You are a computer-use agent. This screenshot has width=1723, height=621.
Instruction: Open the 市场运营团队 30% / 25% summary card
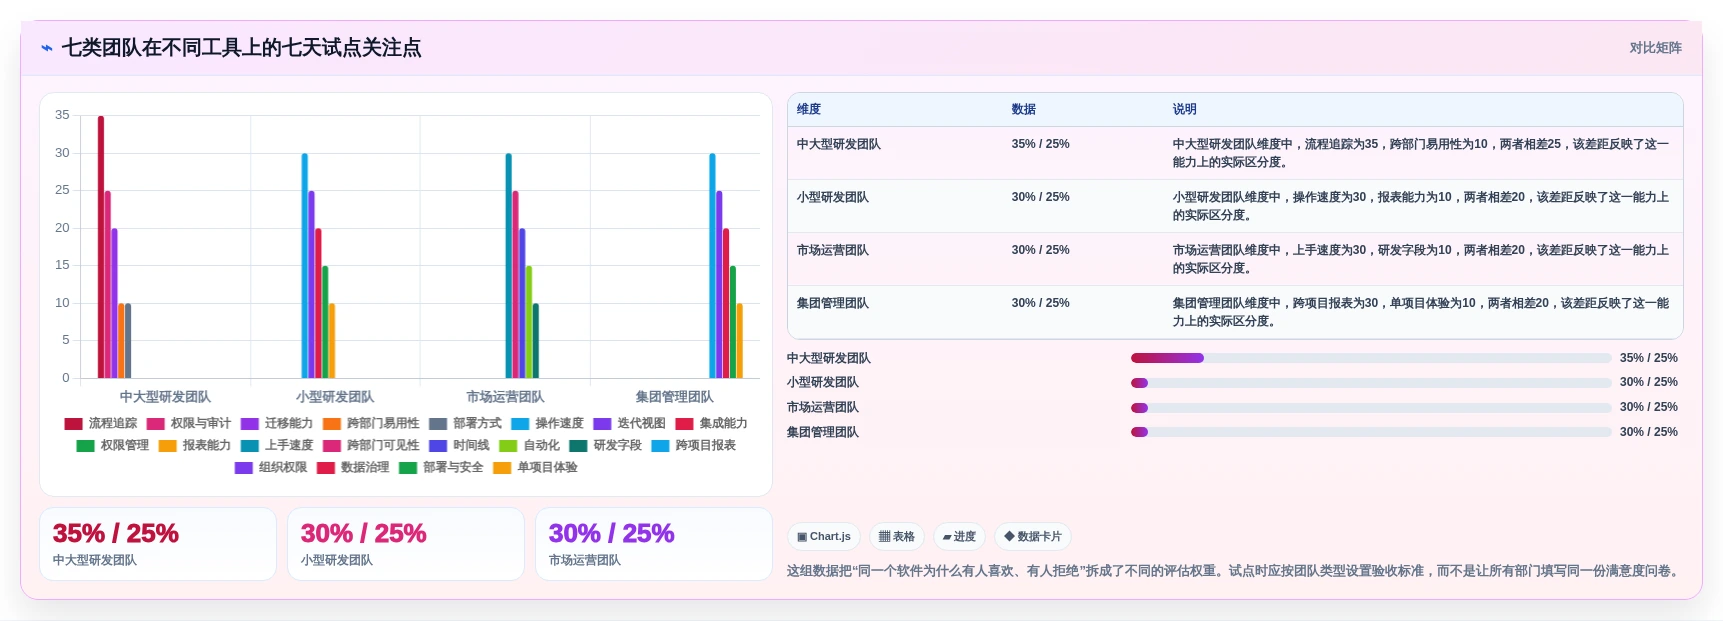pyautogui.click(x=654, y=544)
